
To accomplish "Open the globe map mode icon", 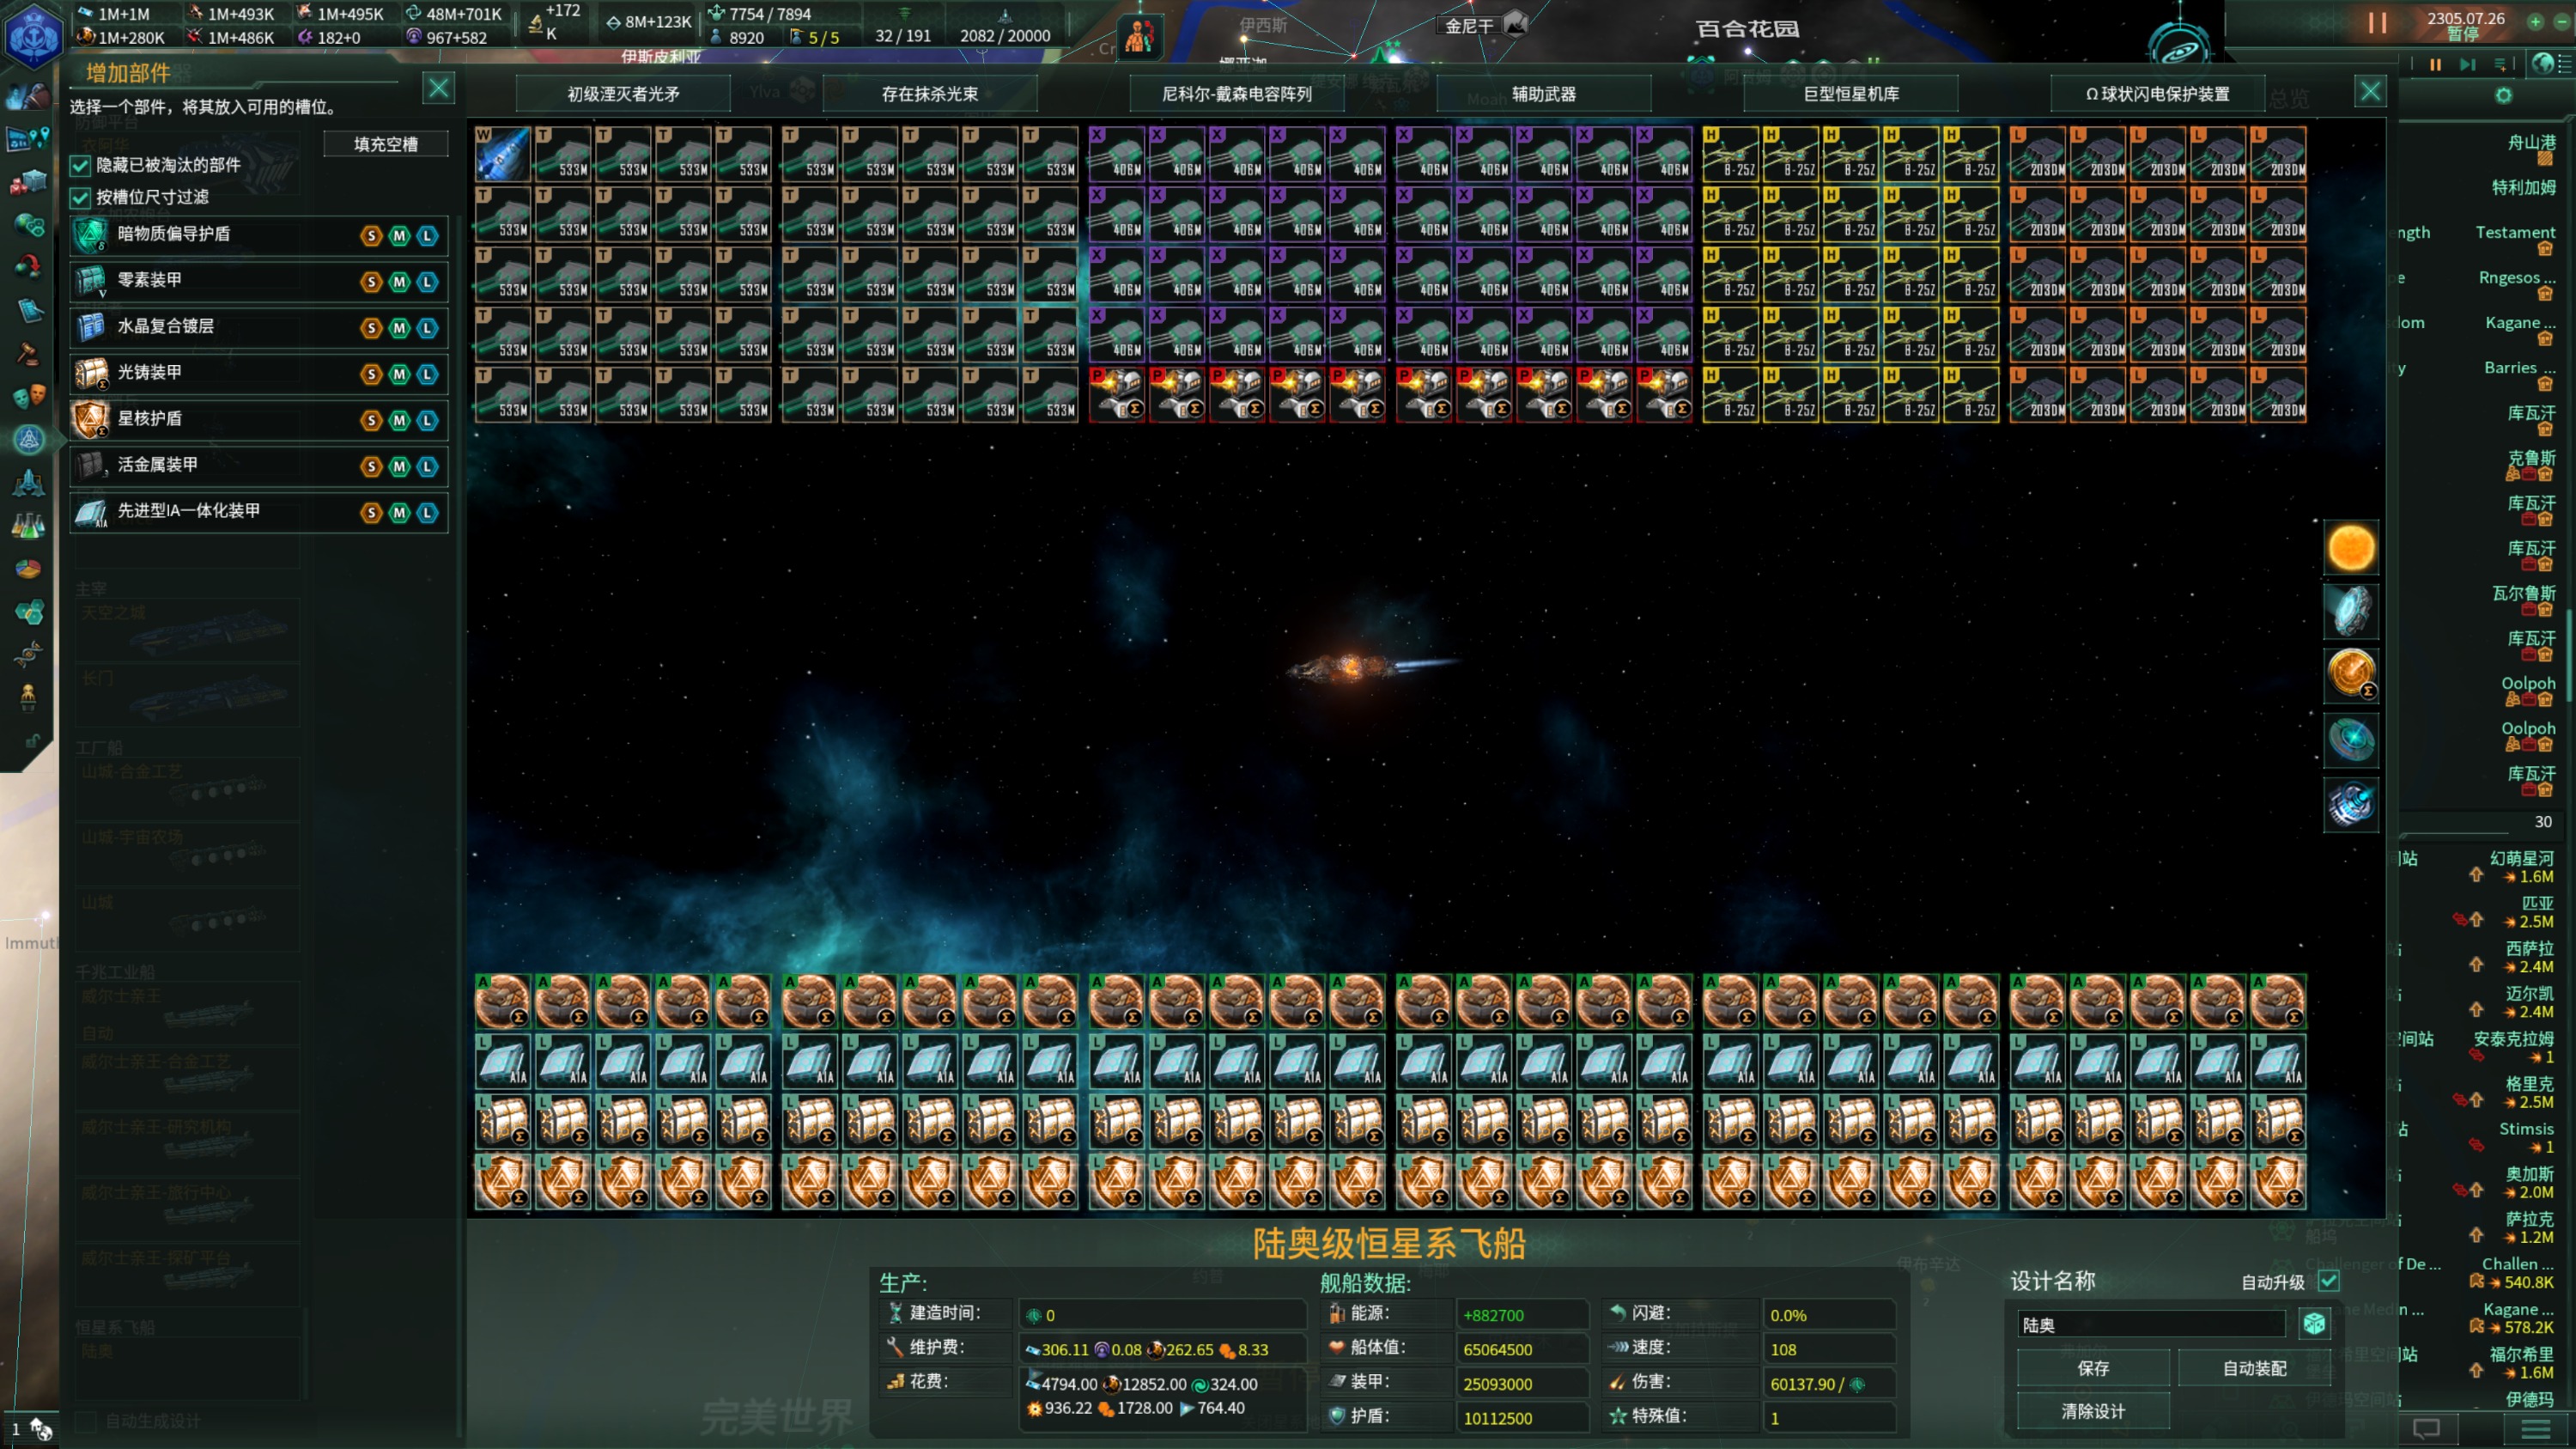I will [2543, 64].
